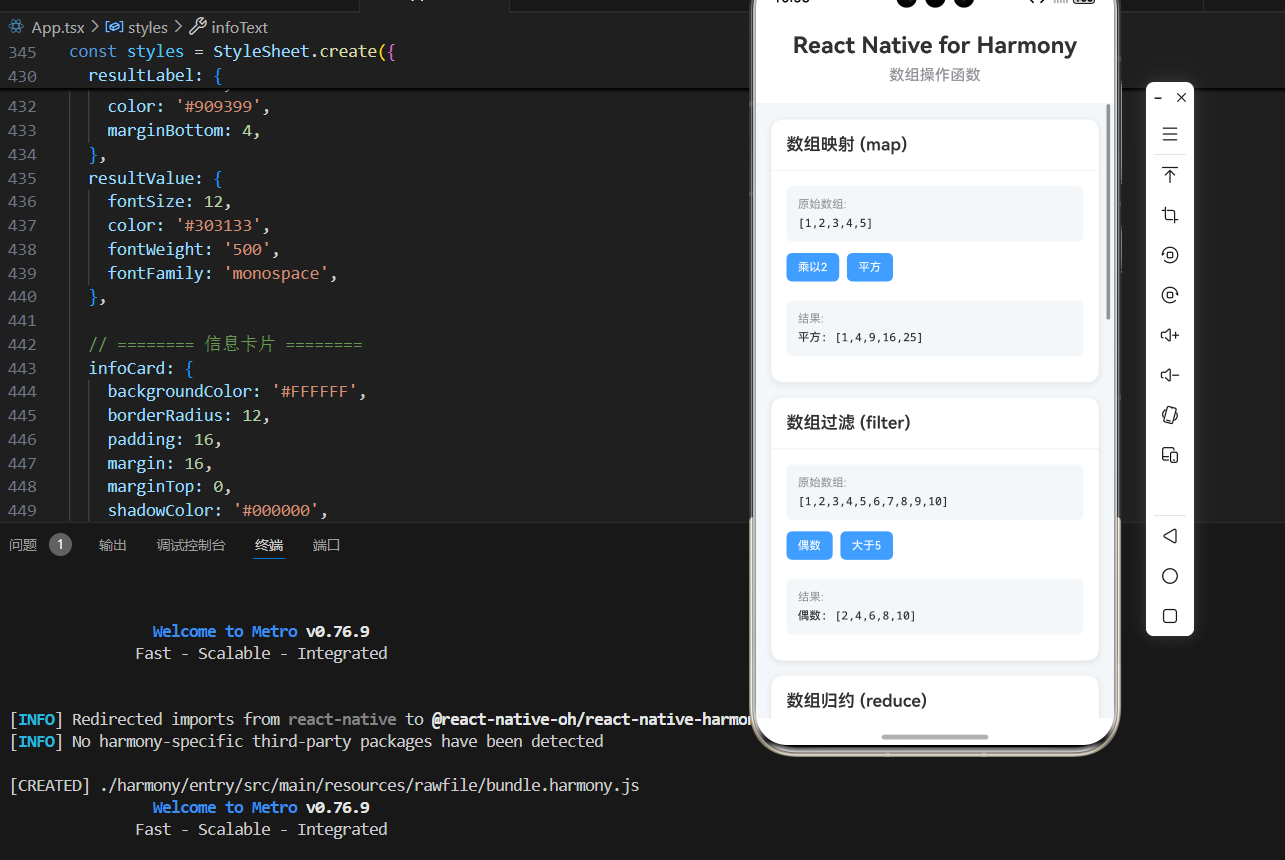1285x860 pixels.
Task: Click the symbol icon before styles breadcrumb
Action: (114, 27)
